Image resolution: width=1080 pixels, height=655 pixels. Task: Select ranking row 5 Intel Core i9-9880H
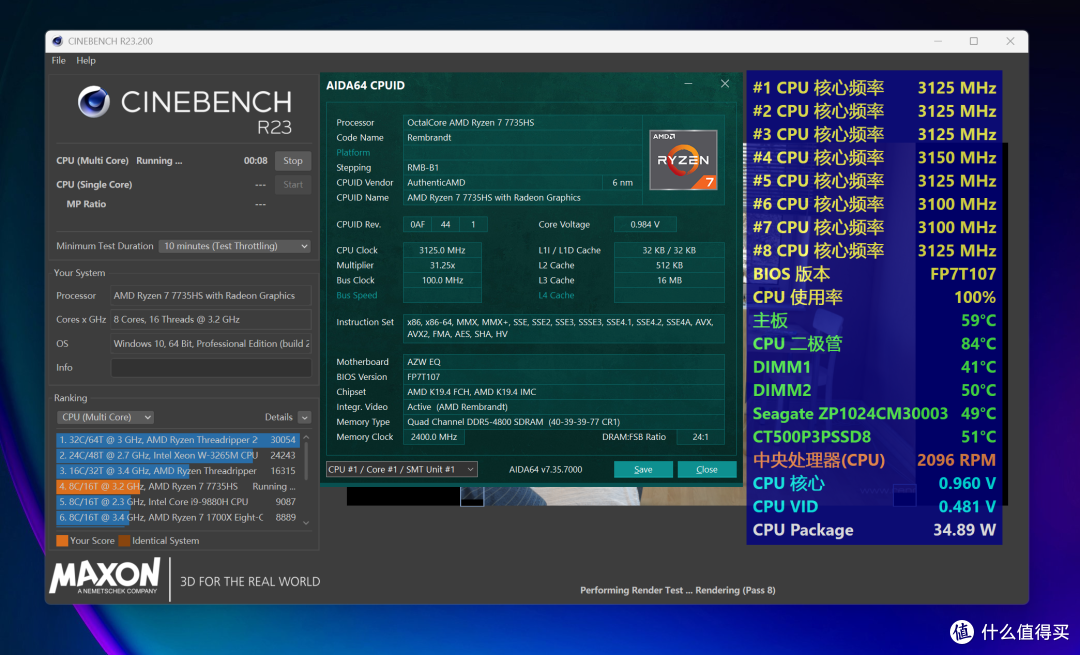tap(178, 501)
